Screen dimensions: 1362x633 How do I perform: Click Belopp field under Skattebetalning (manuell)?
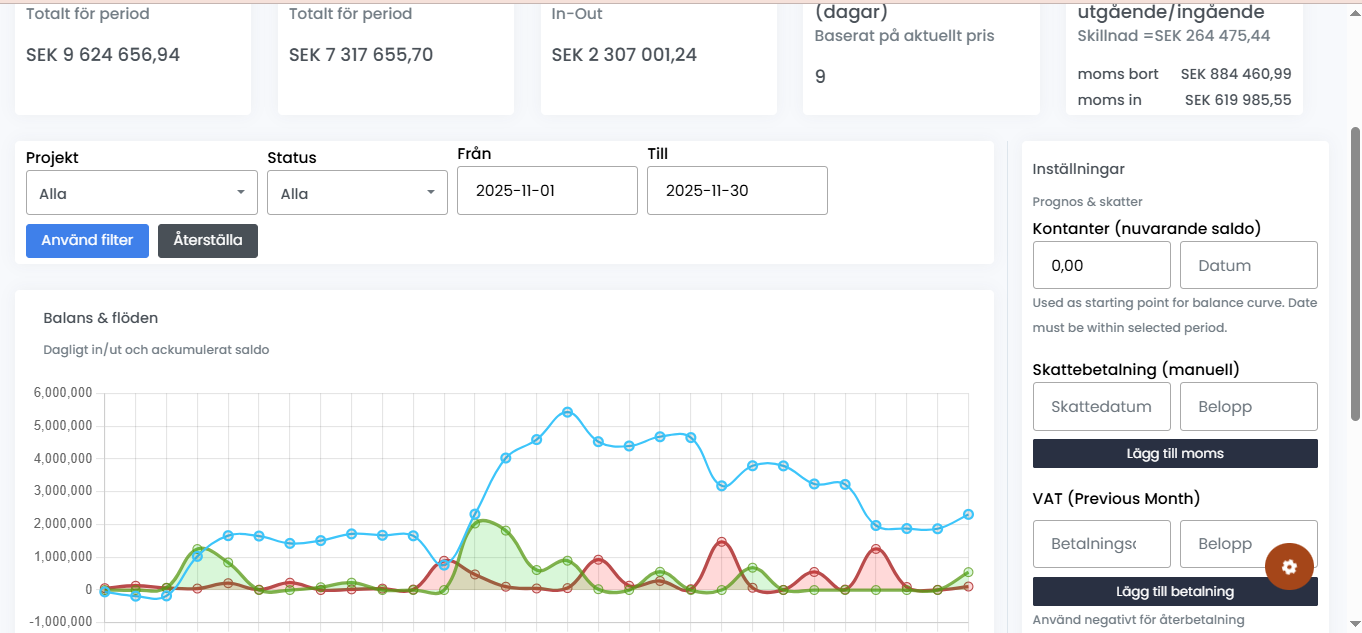[x=1248, y=407]
